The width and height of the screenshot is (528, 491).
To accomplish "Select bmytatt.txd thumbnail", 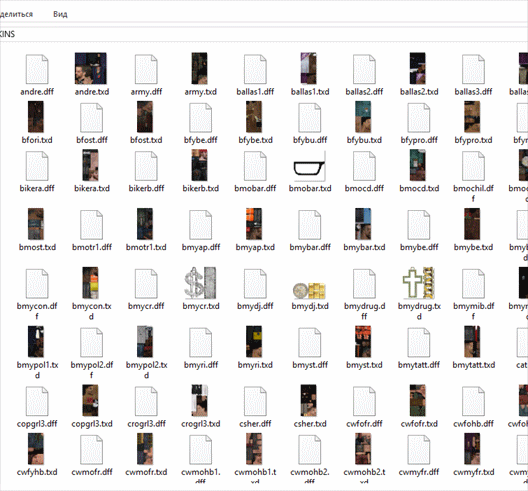I will tap(472, 341).
